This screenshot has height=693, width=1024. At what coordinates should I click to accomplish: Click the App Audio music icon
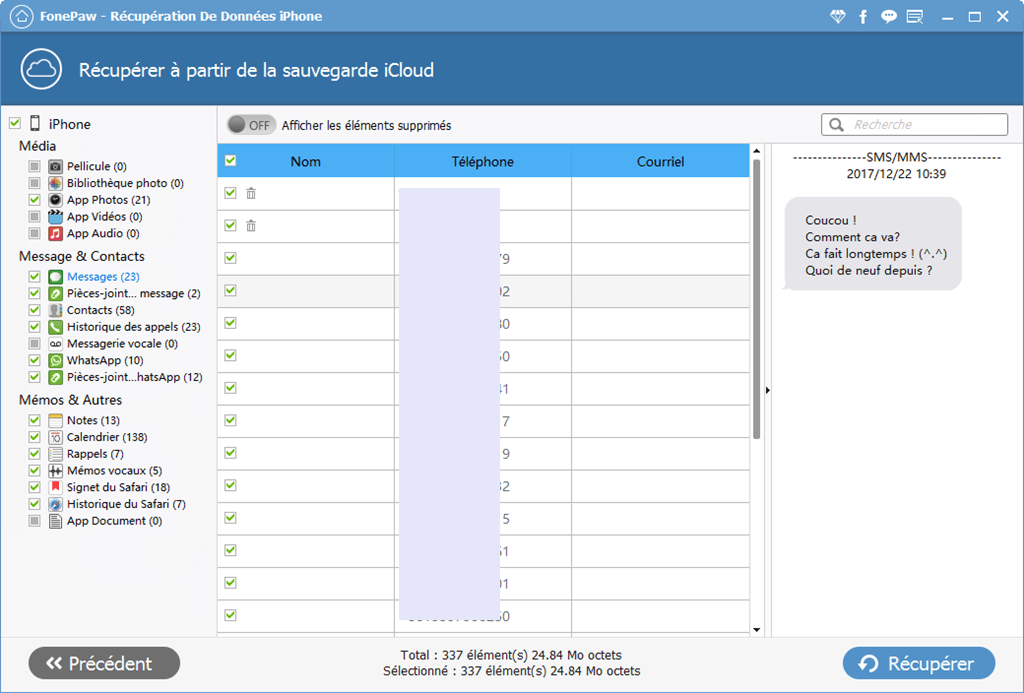pos(56,233)
